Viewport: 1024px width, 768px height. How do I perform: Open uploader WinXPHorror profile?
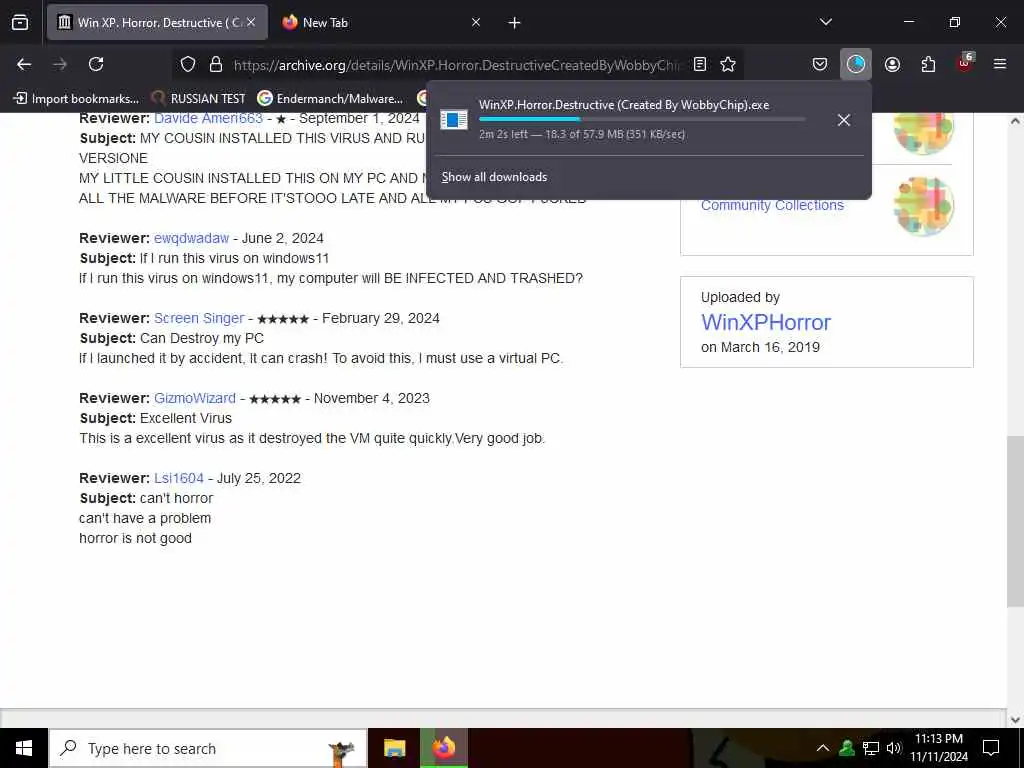coord(765,323)
